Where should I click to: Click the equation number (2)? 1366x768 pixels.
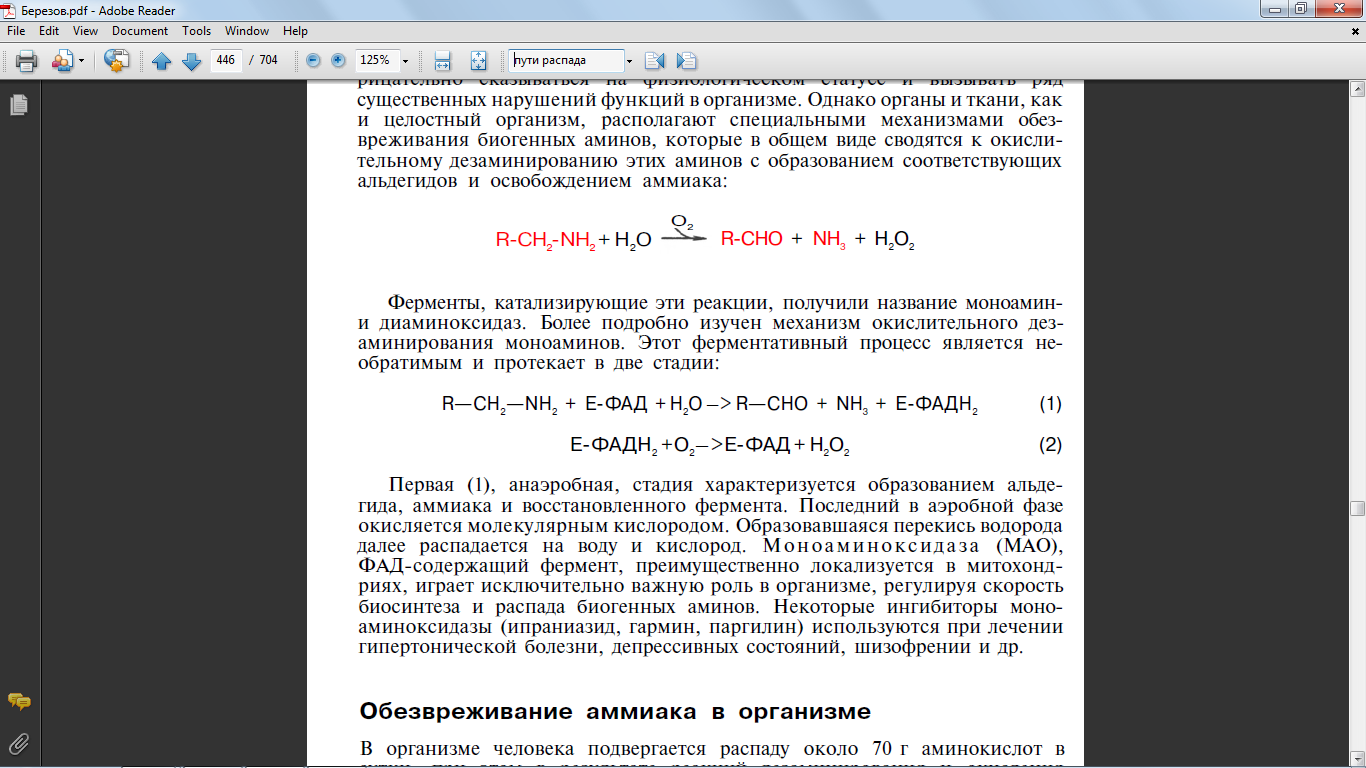[x=1050, y=444]
